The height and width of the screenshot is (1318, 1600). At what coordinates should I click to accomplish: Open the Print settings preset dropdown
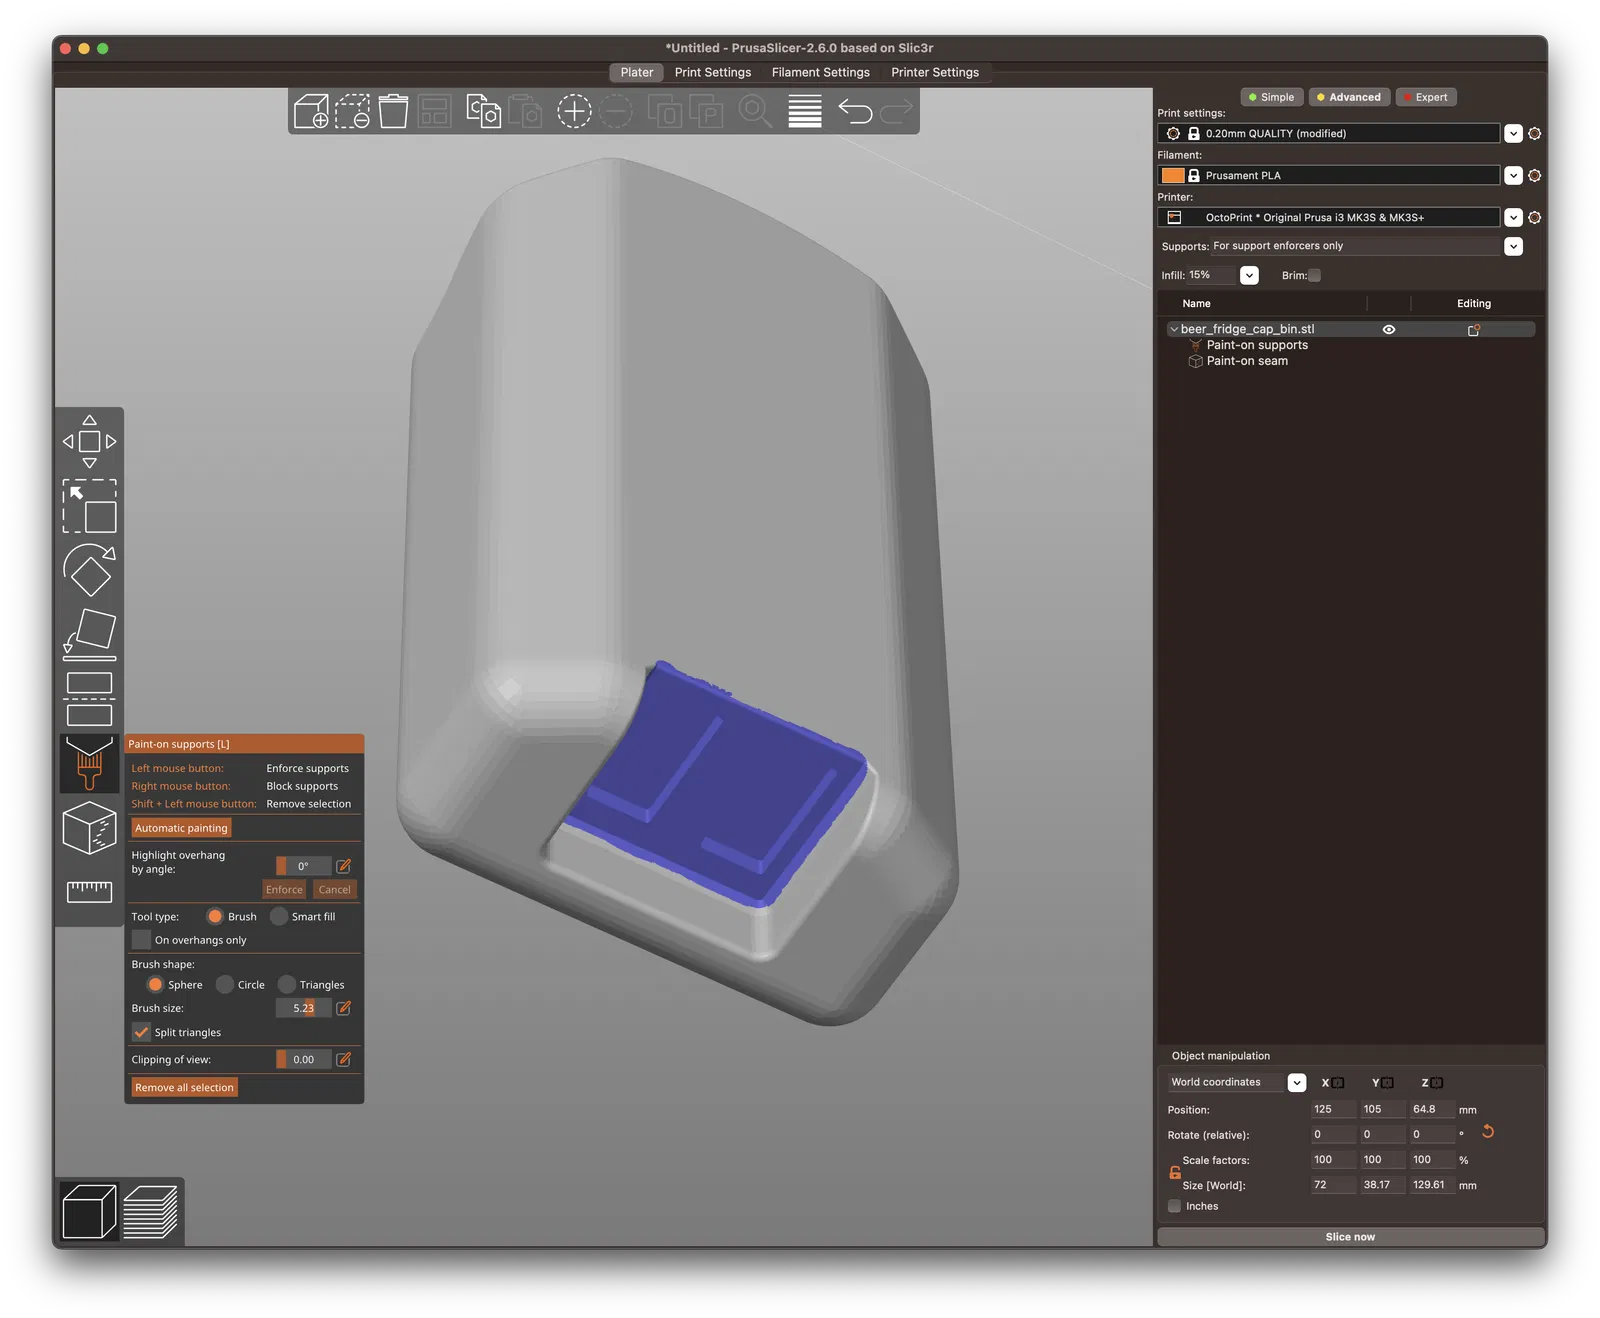tap(1513, 134)
